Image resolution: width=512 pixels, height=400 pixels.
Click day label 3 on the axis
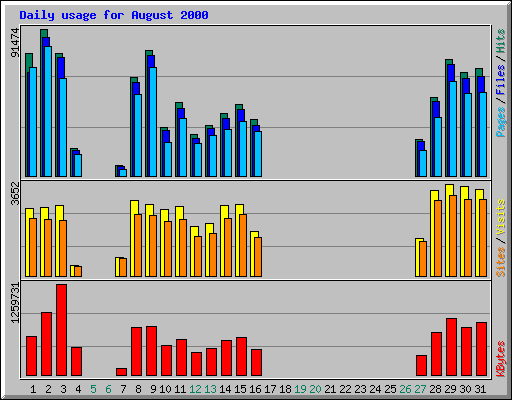(63, 389)
